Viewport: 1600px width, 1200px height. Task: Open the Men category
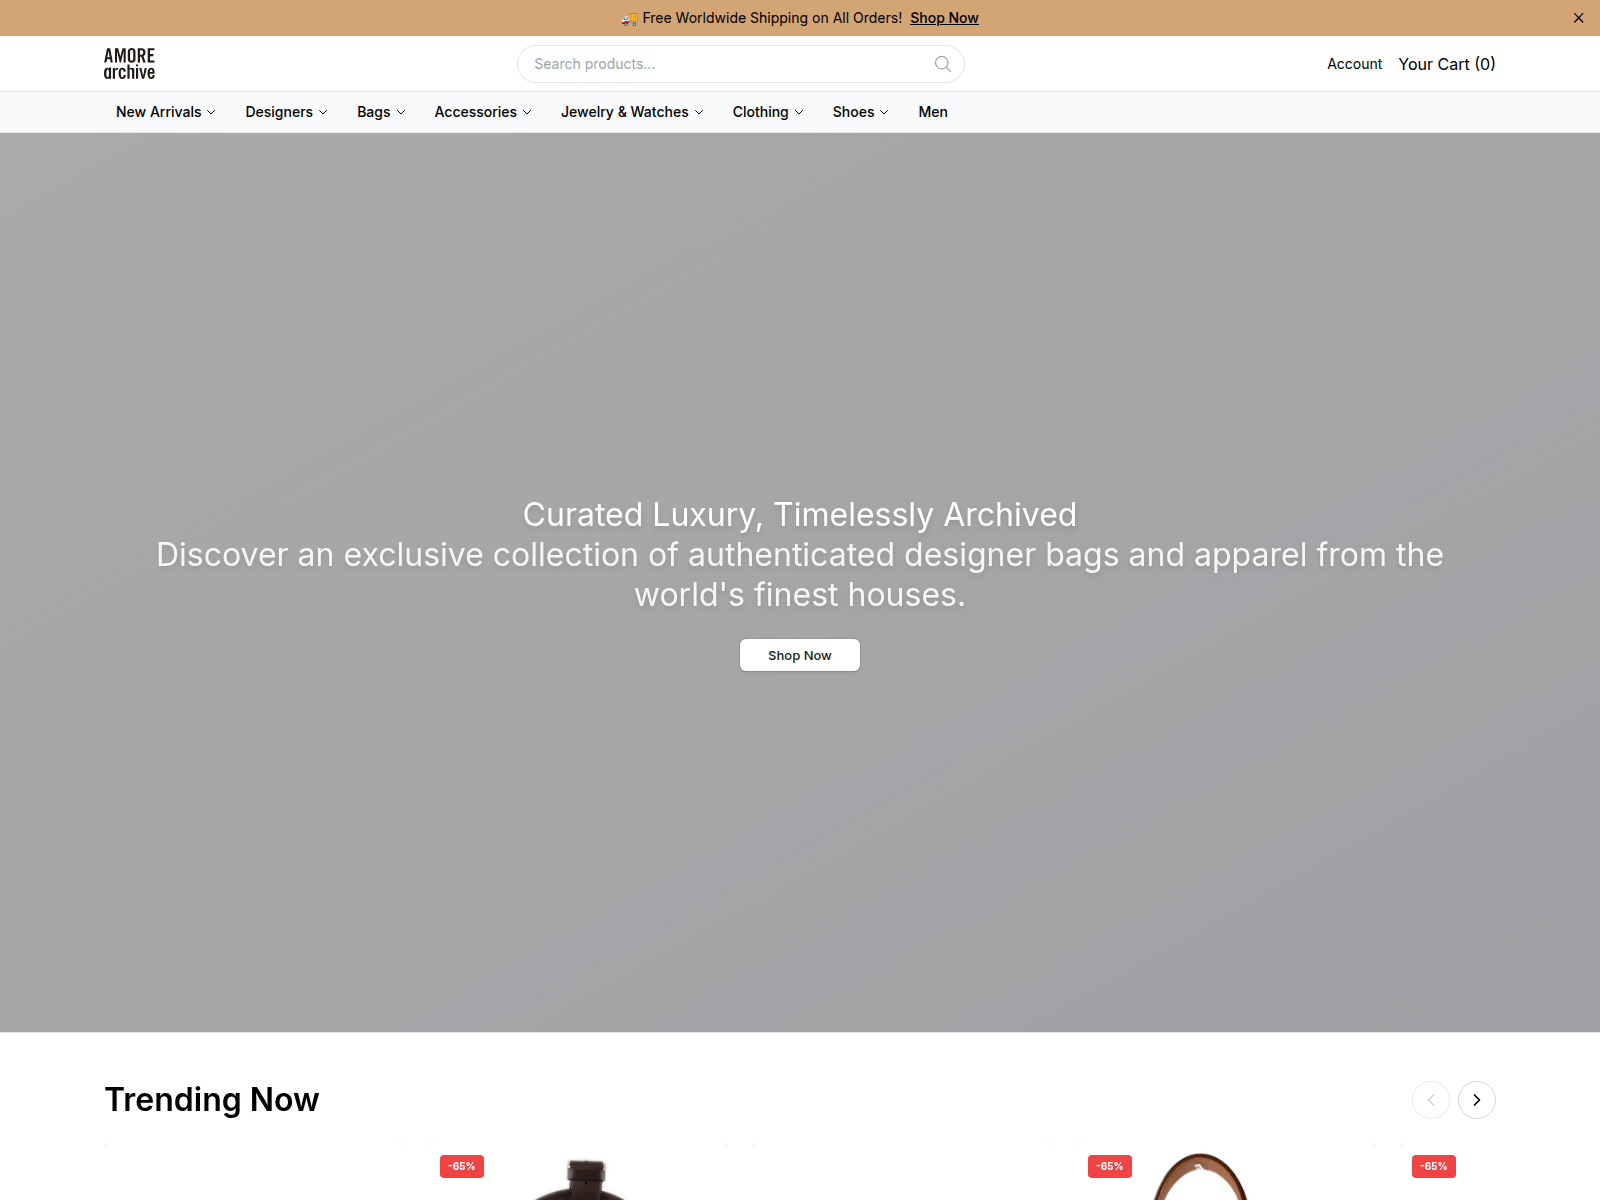point(933,112)
